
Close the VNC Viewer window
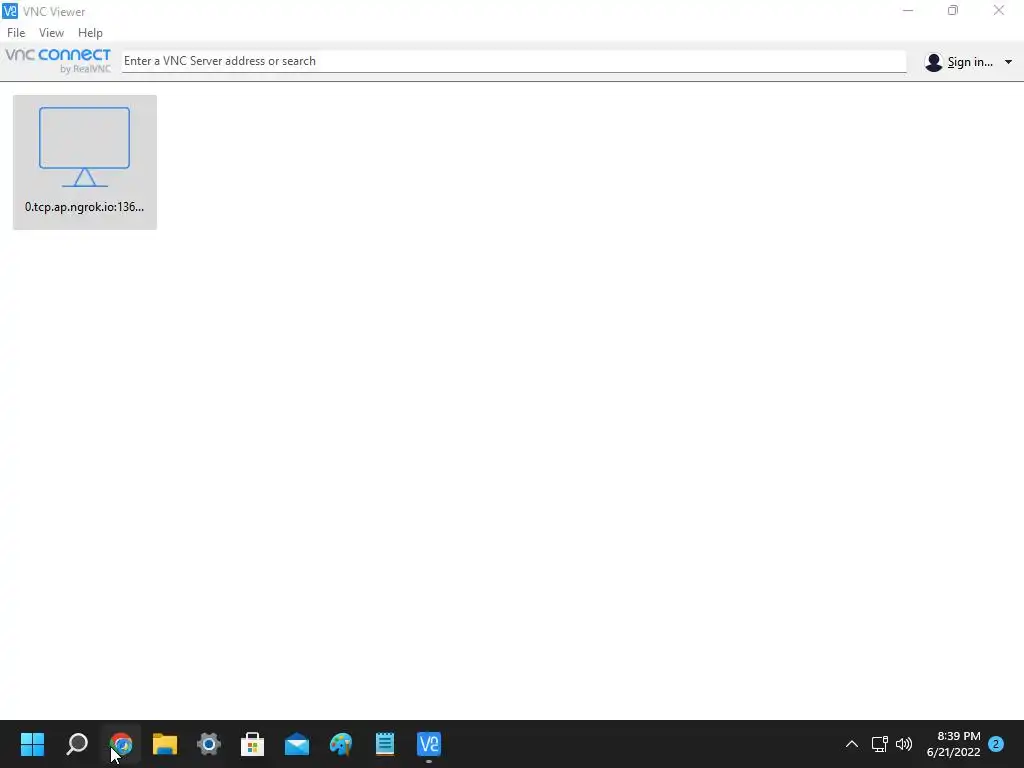pos(999,10)
